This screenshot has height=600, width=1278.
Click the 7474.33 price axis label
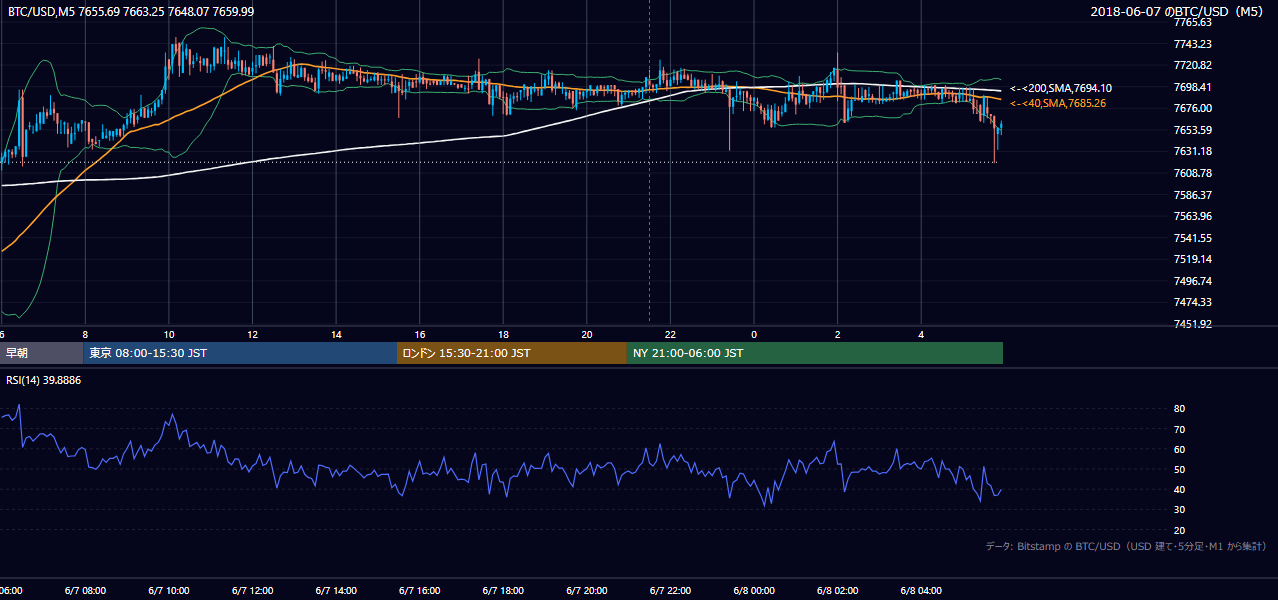pos(1193,302)
